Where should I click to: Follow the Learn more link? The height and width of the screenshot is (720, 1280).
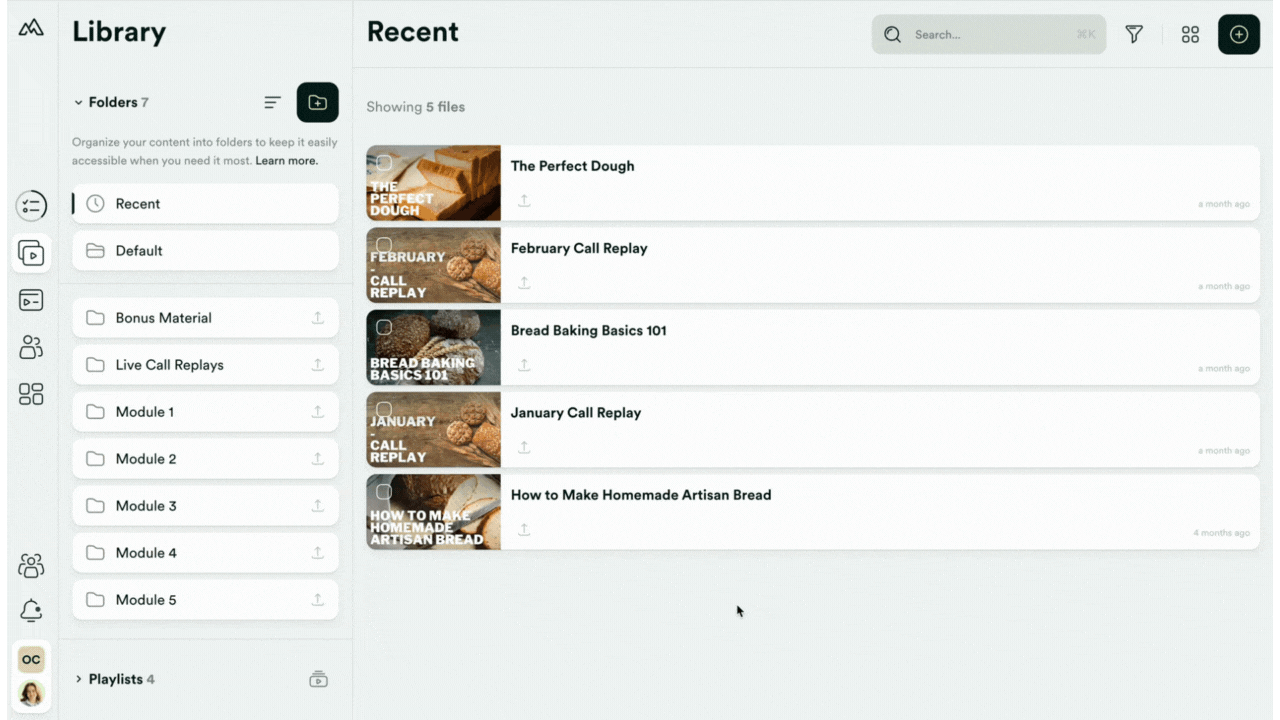pyautogui.click(x=287, y=160)
